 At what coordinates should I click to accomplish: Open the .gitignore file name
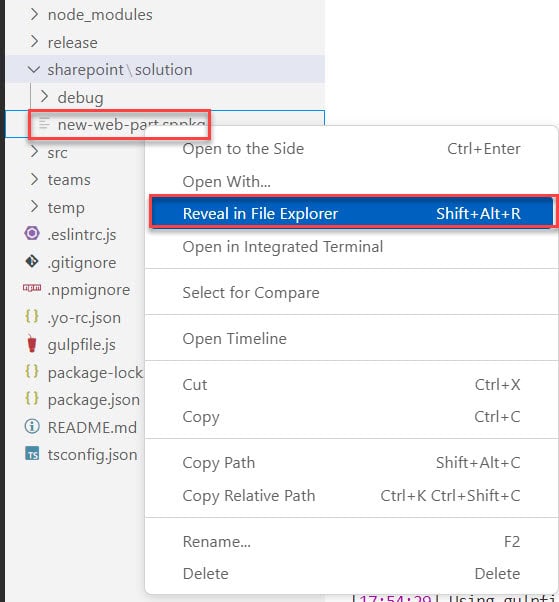(82, 263)
